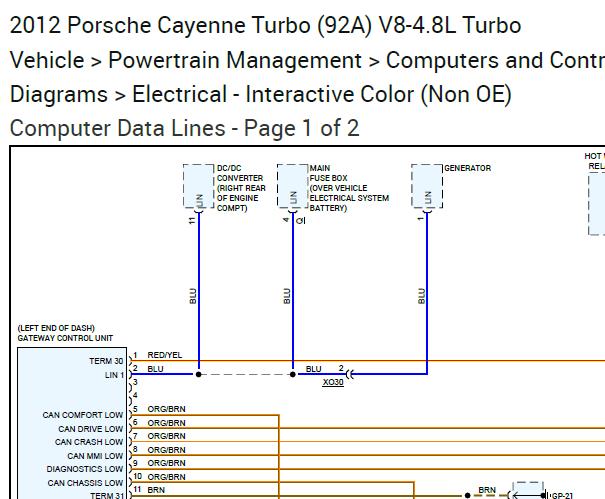Click the 'CAN COMFORT LOW' terminal label

pyautogui.click(x=83, y=415)
